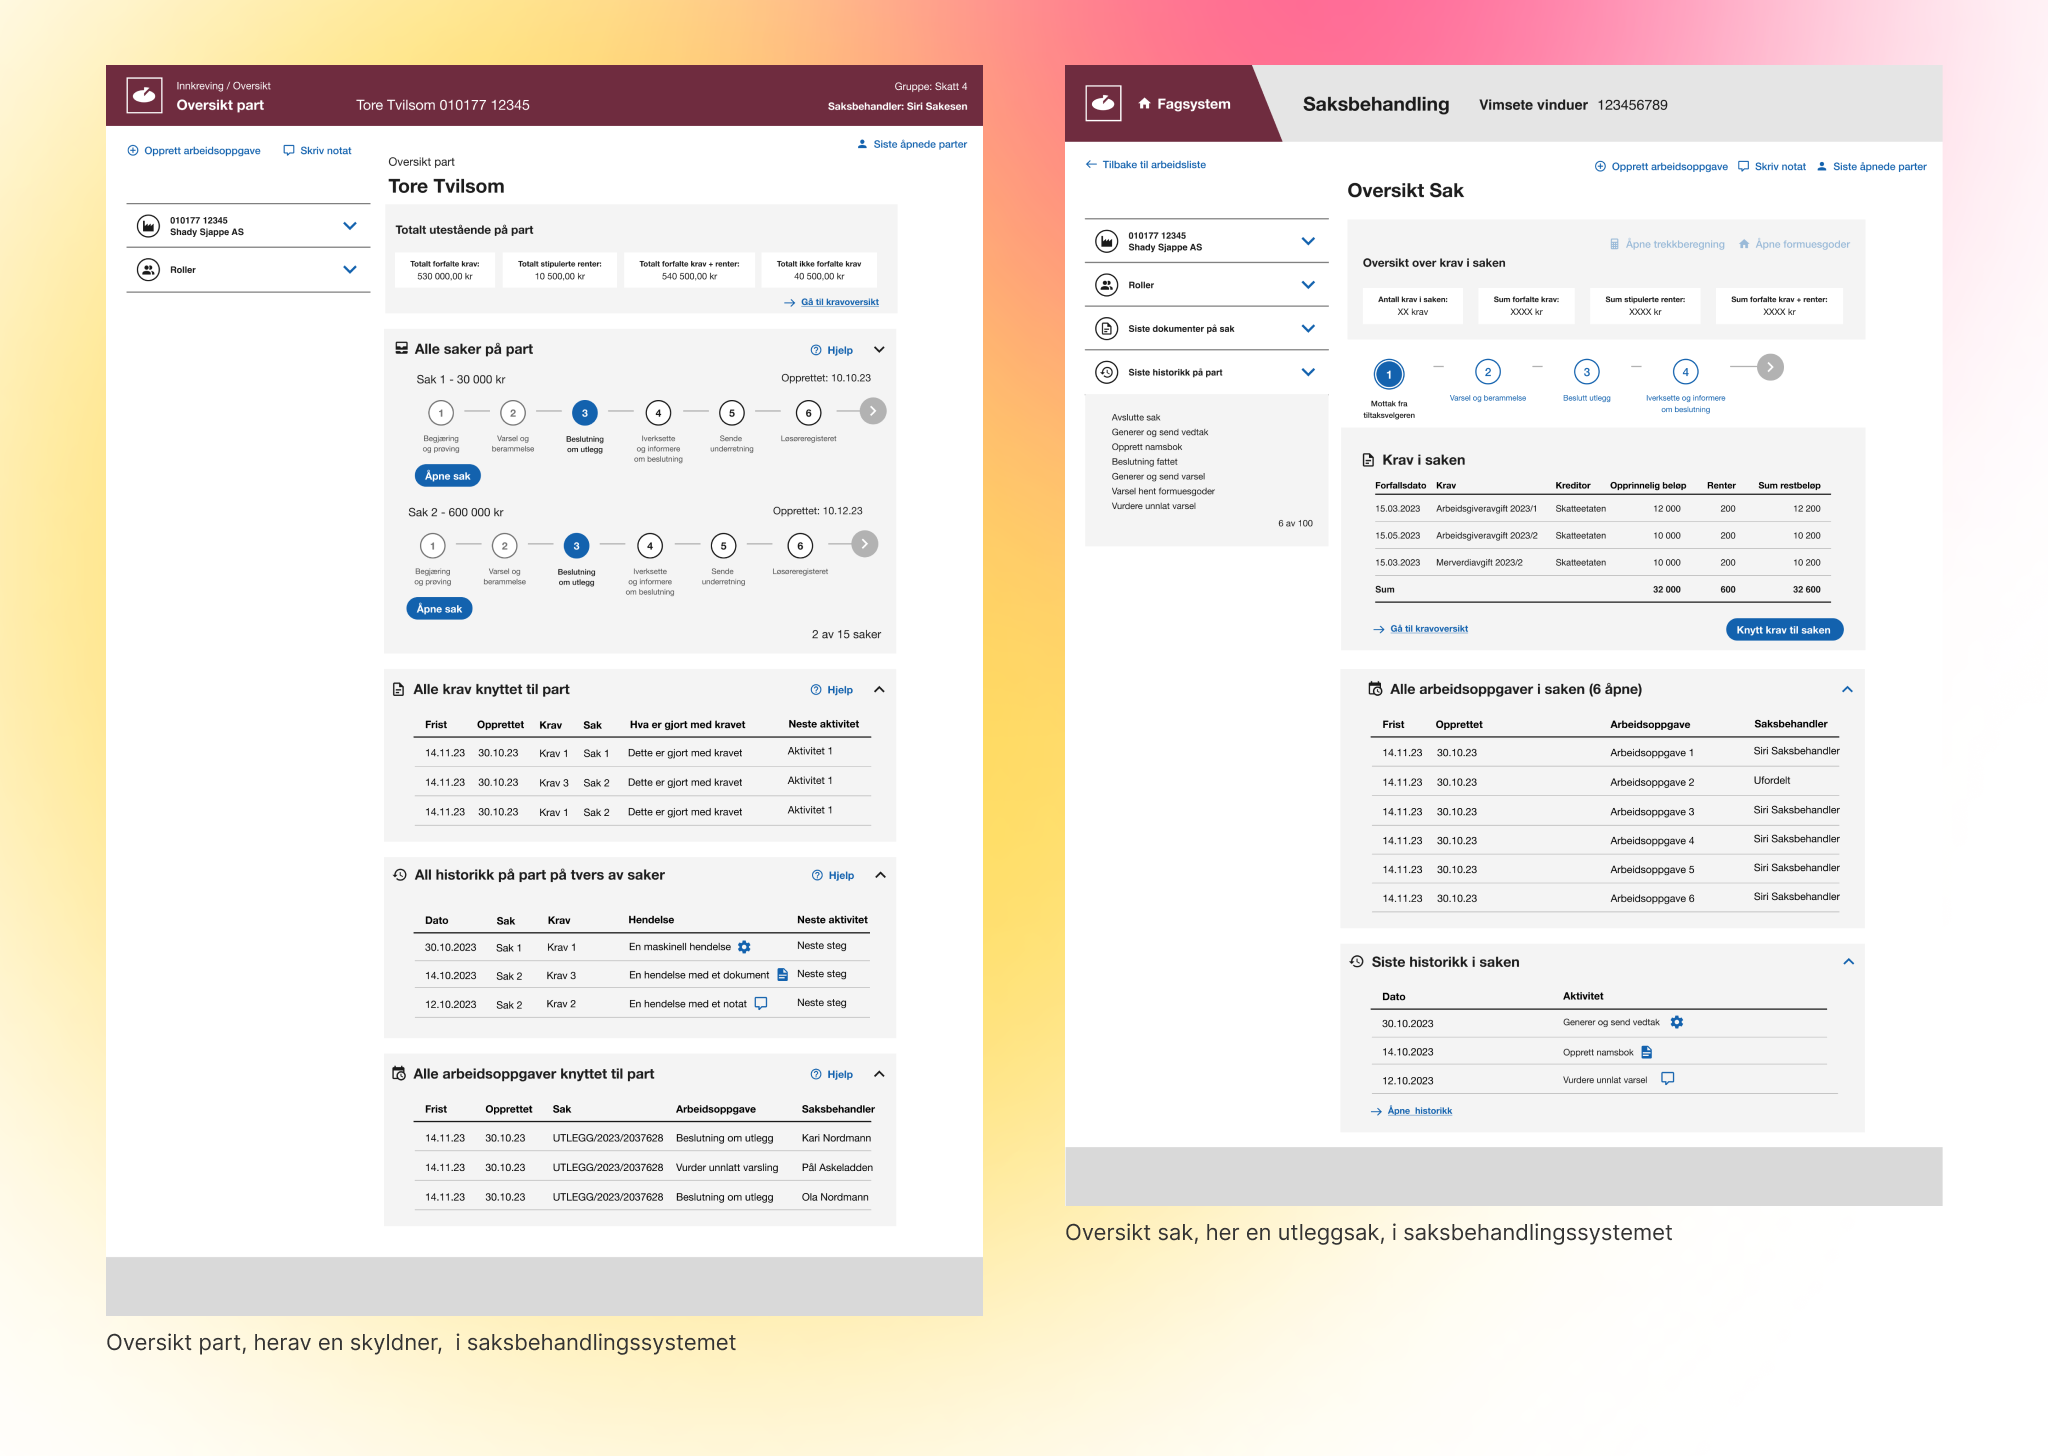Click the gear icon next to 'En maskinell hendelse'
Screen dimensions: 2048x1456
[x=744, y=947]
